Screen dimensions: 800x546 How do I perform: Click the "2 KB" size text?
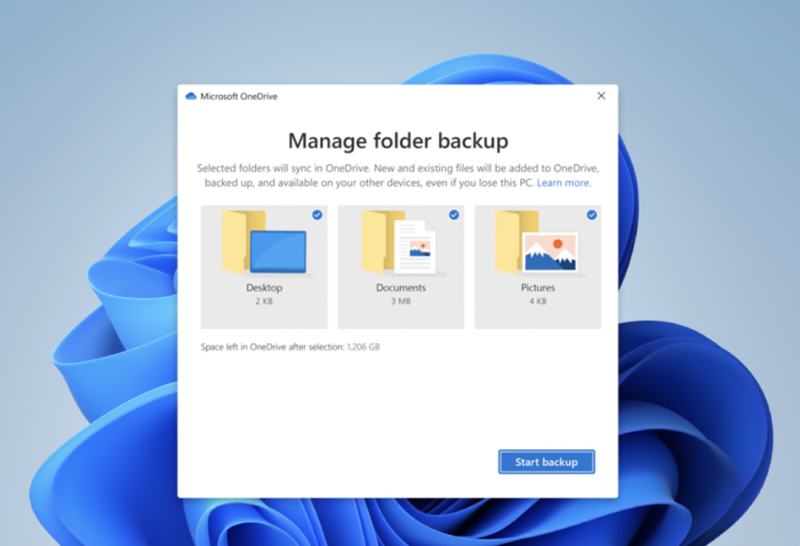pos(264,301)
